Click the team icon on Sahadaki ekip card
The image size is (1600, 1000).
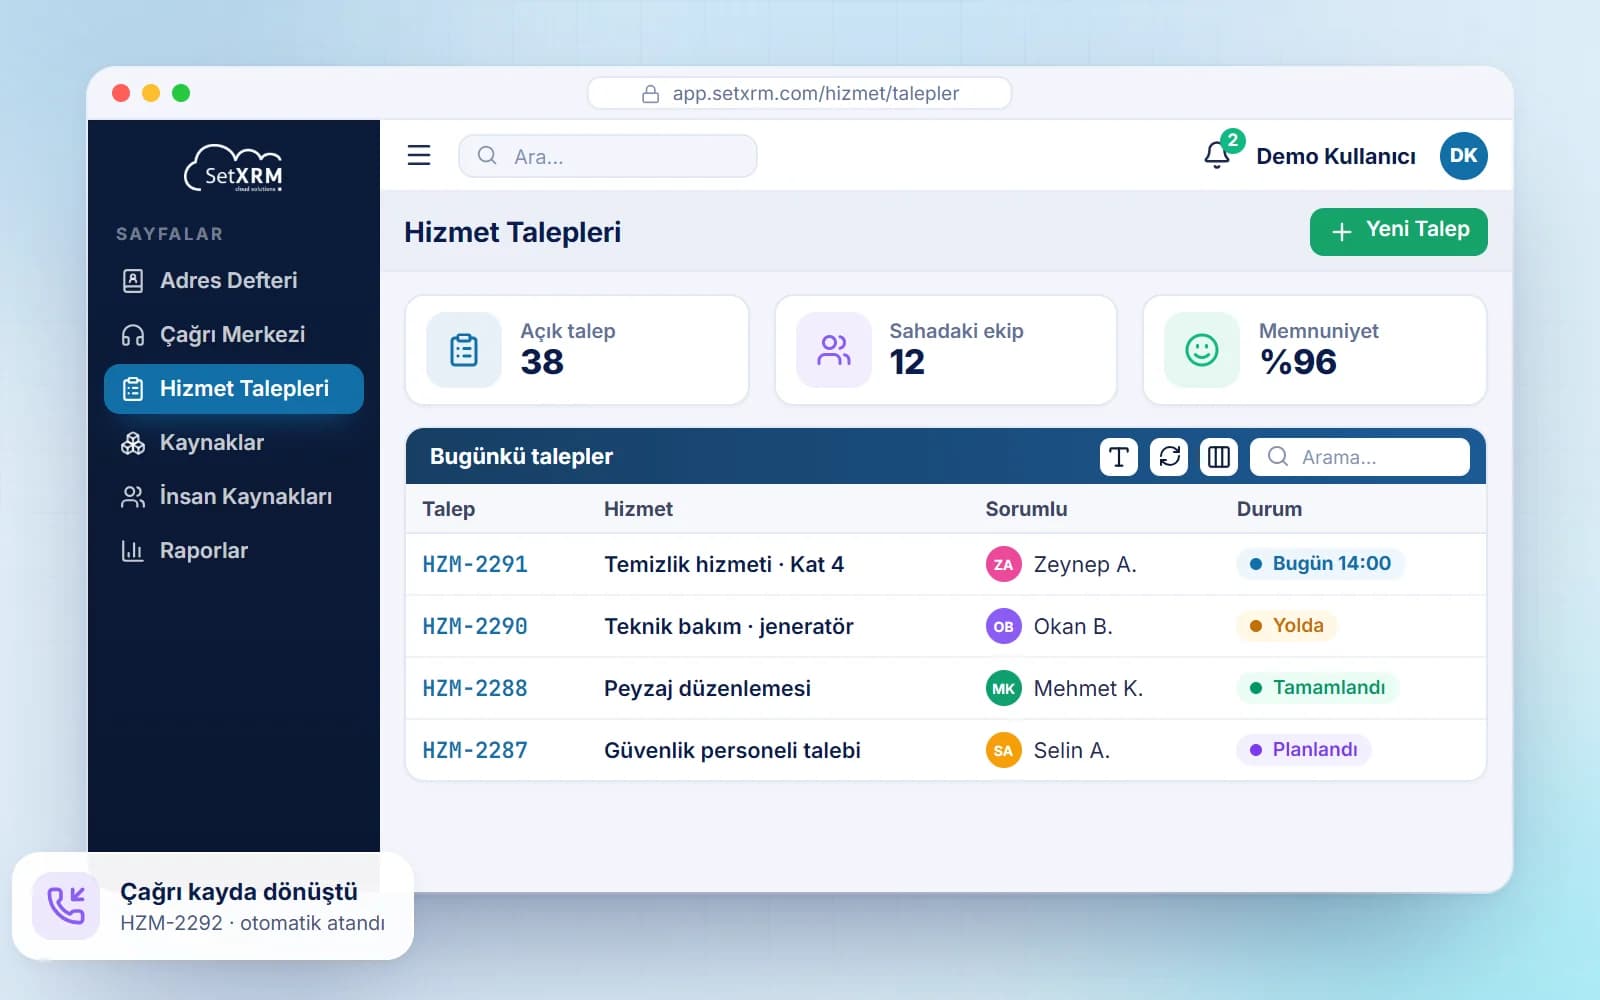tap(833, 350)
